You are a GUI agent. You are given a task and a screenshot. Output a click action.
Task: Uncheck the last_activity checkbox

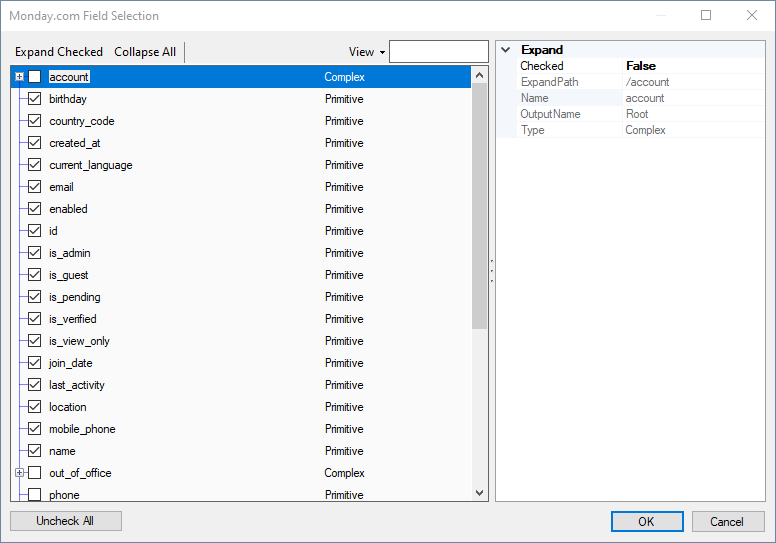coord(35,385)
